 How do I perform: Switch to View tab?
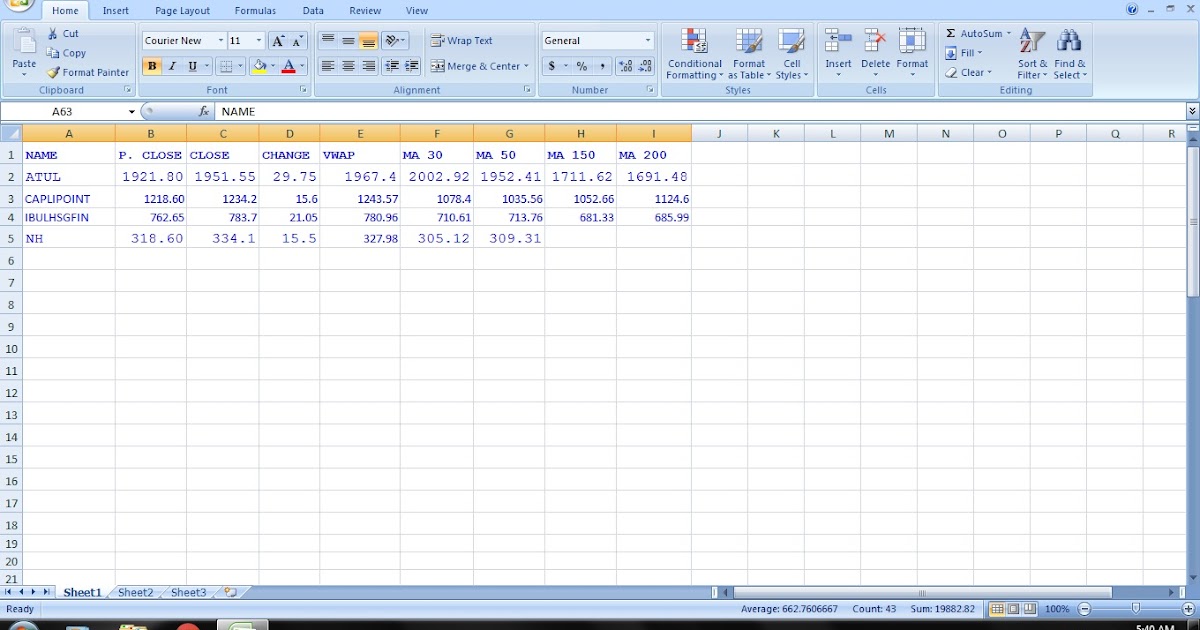point(417,11)
